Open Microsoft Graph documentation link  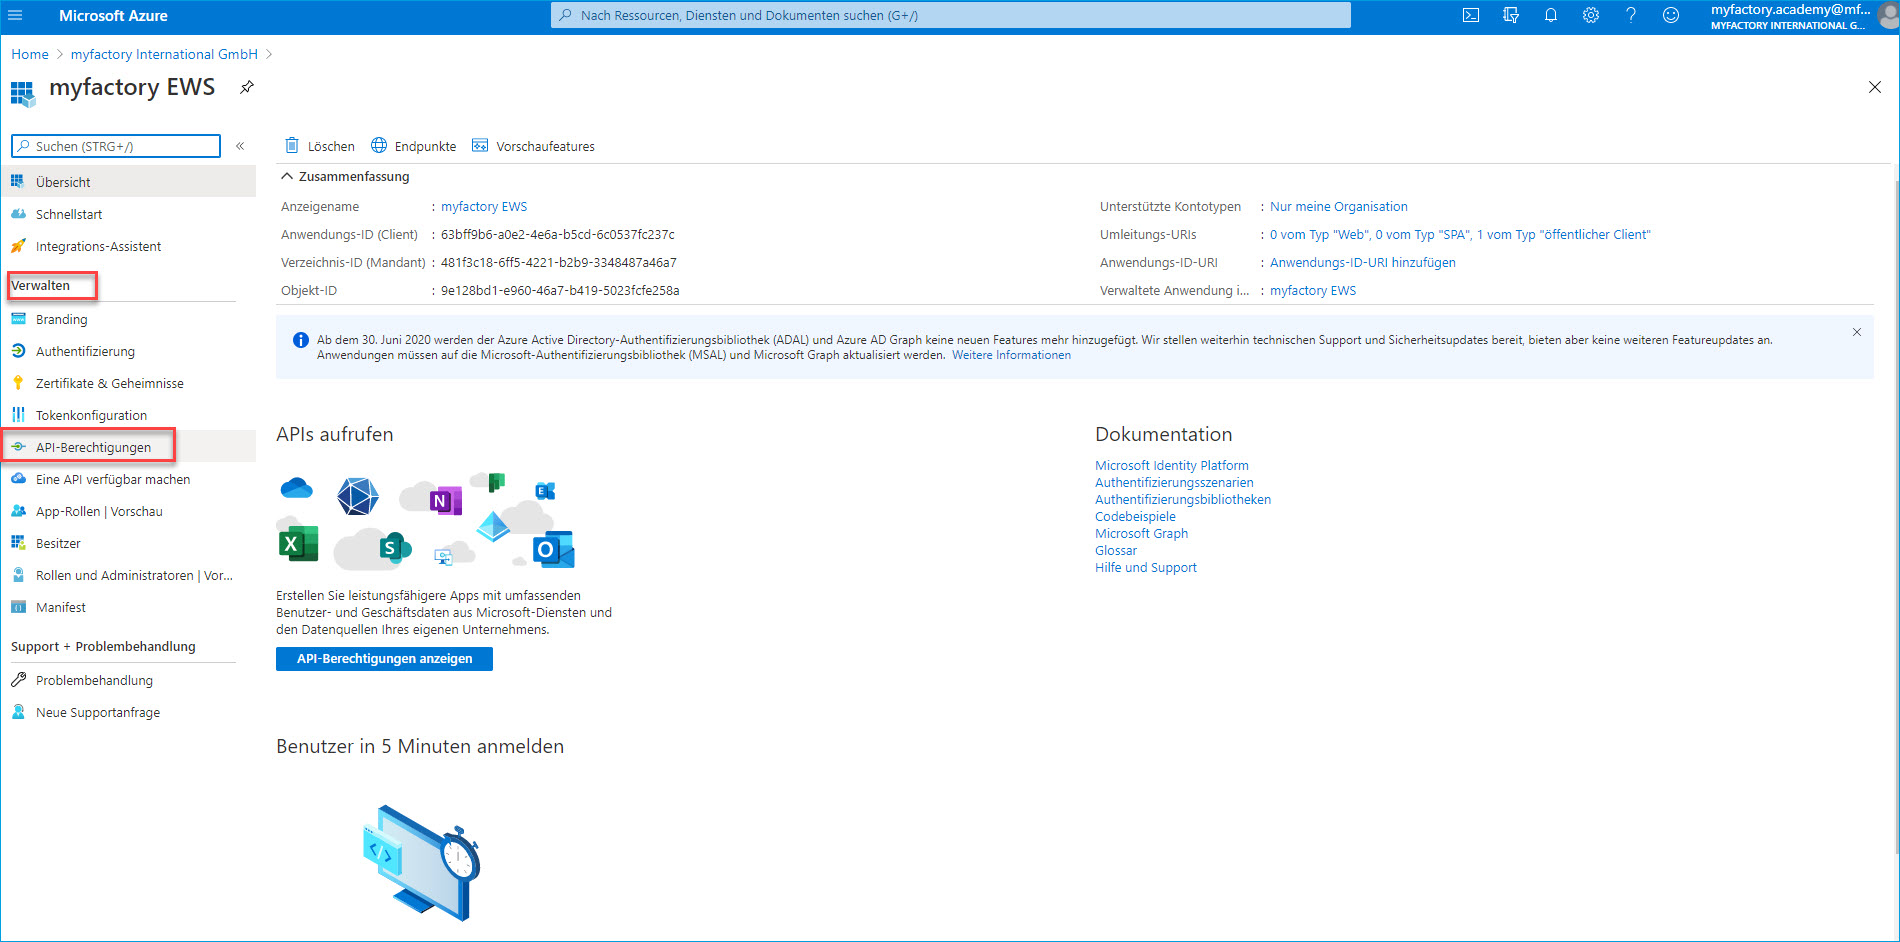click(1142, 533)
